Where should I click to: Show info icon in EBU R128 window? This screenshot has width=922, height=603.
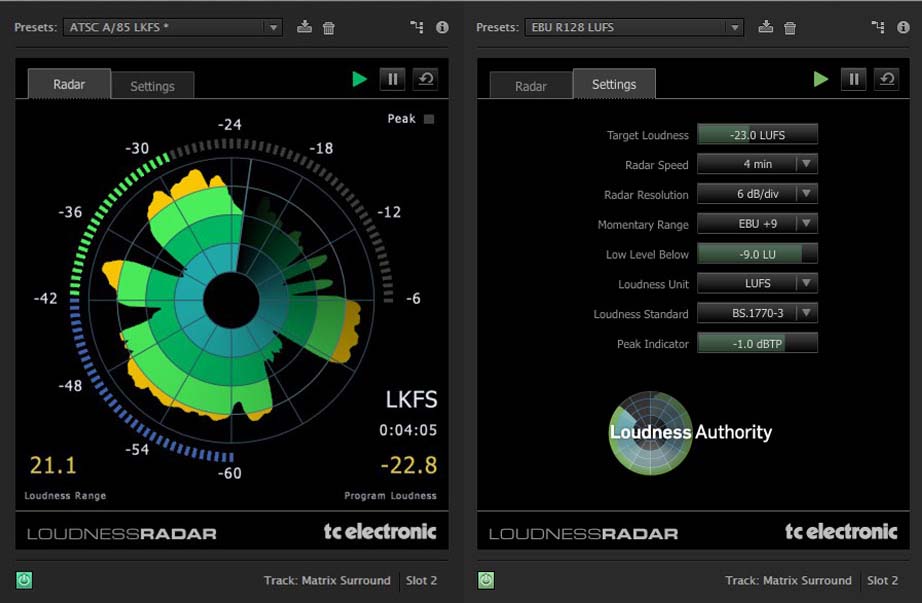(x=903, y=27)
